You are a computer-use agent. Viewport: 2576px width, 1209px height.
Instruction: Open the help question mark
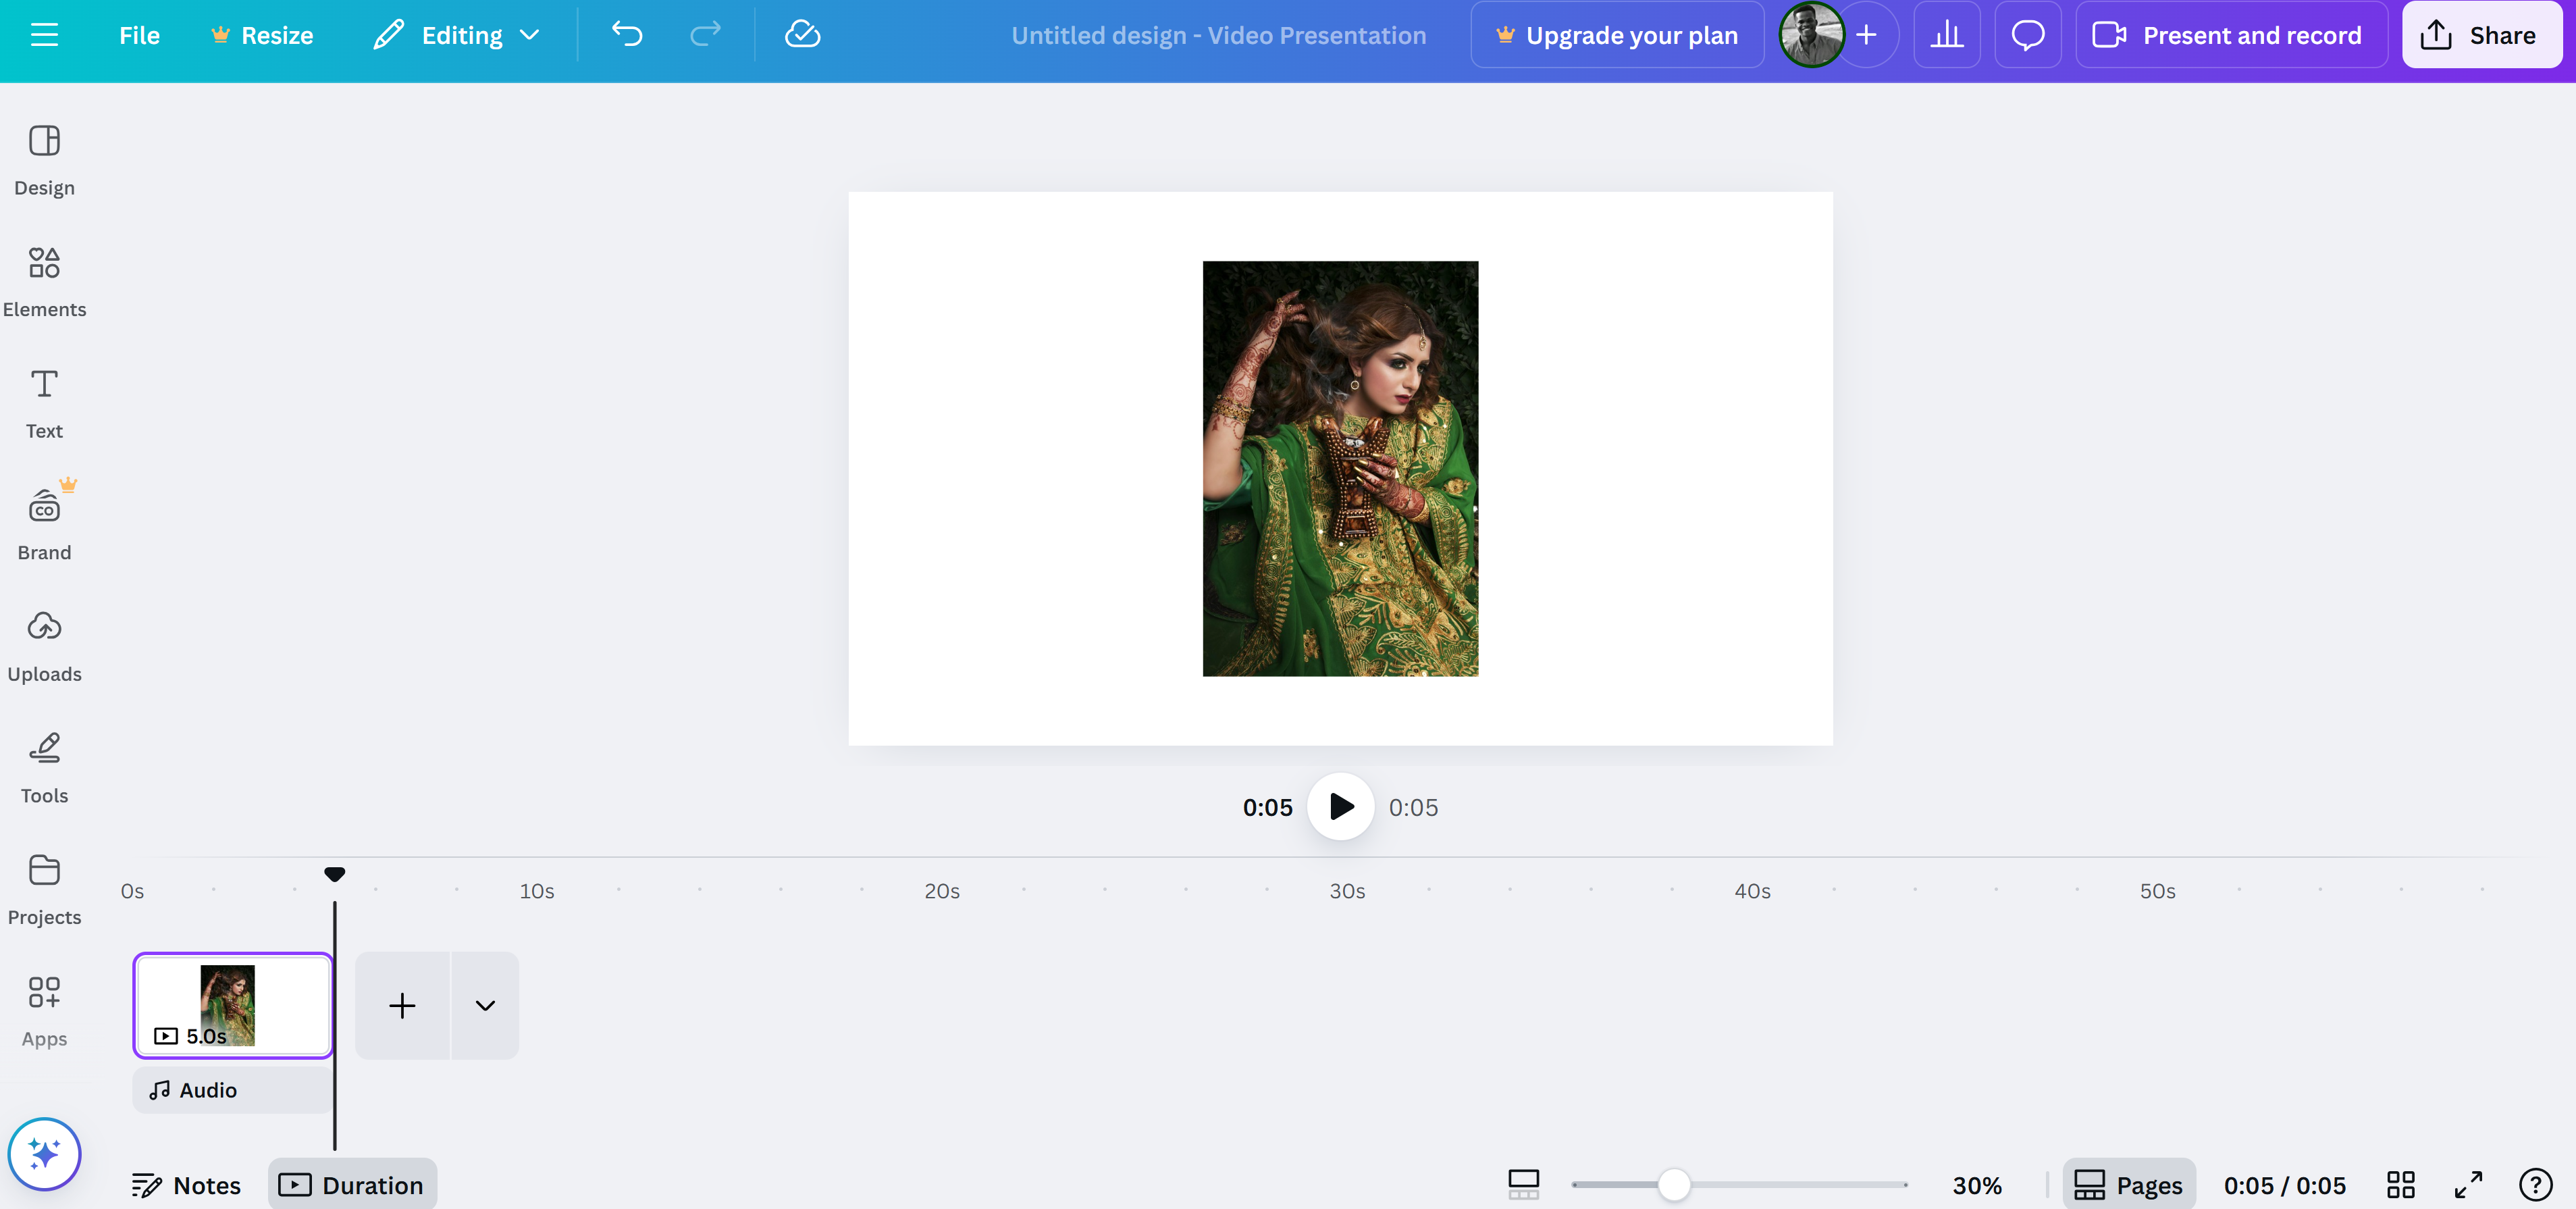(2535, 1185)
